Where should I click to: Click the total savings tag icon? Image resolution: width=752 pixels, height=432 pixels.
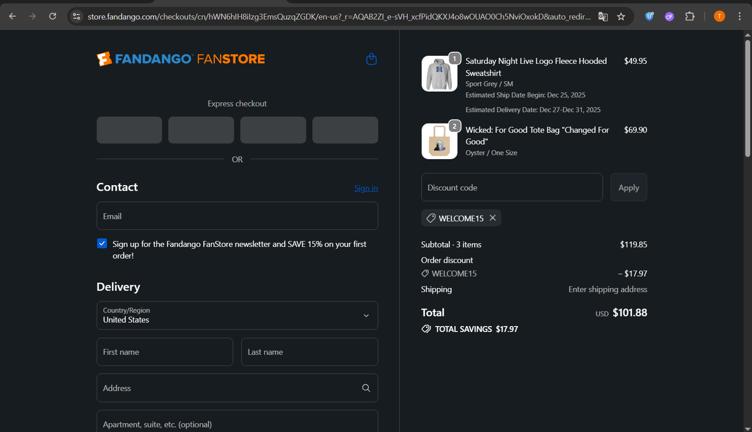coord(426,329)
